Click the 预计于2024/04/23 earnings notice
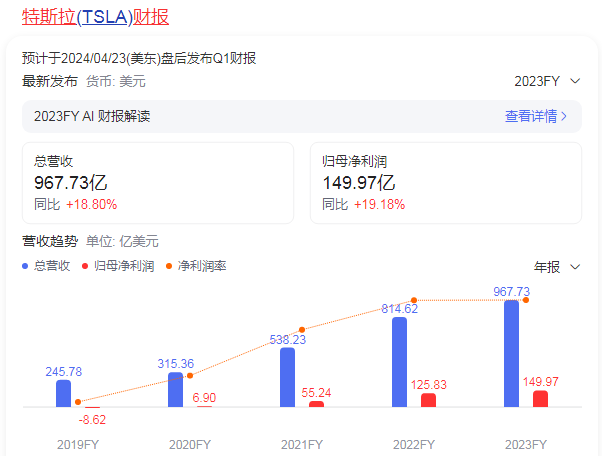 [139, 58]
